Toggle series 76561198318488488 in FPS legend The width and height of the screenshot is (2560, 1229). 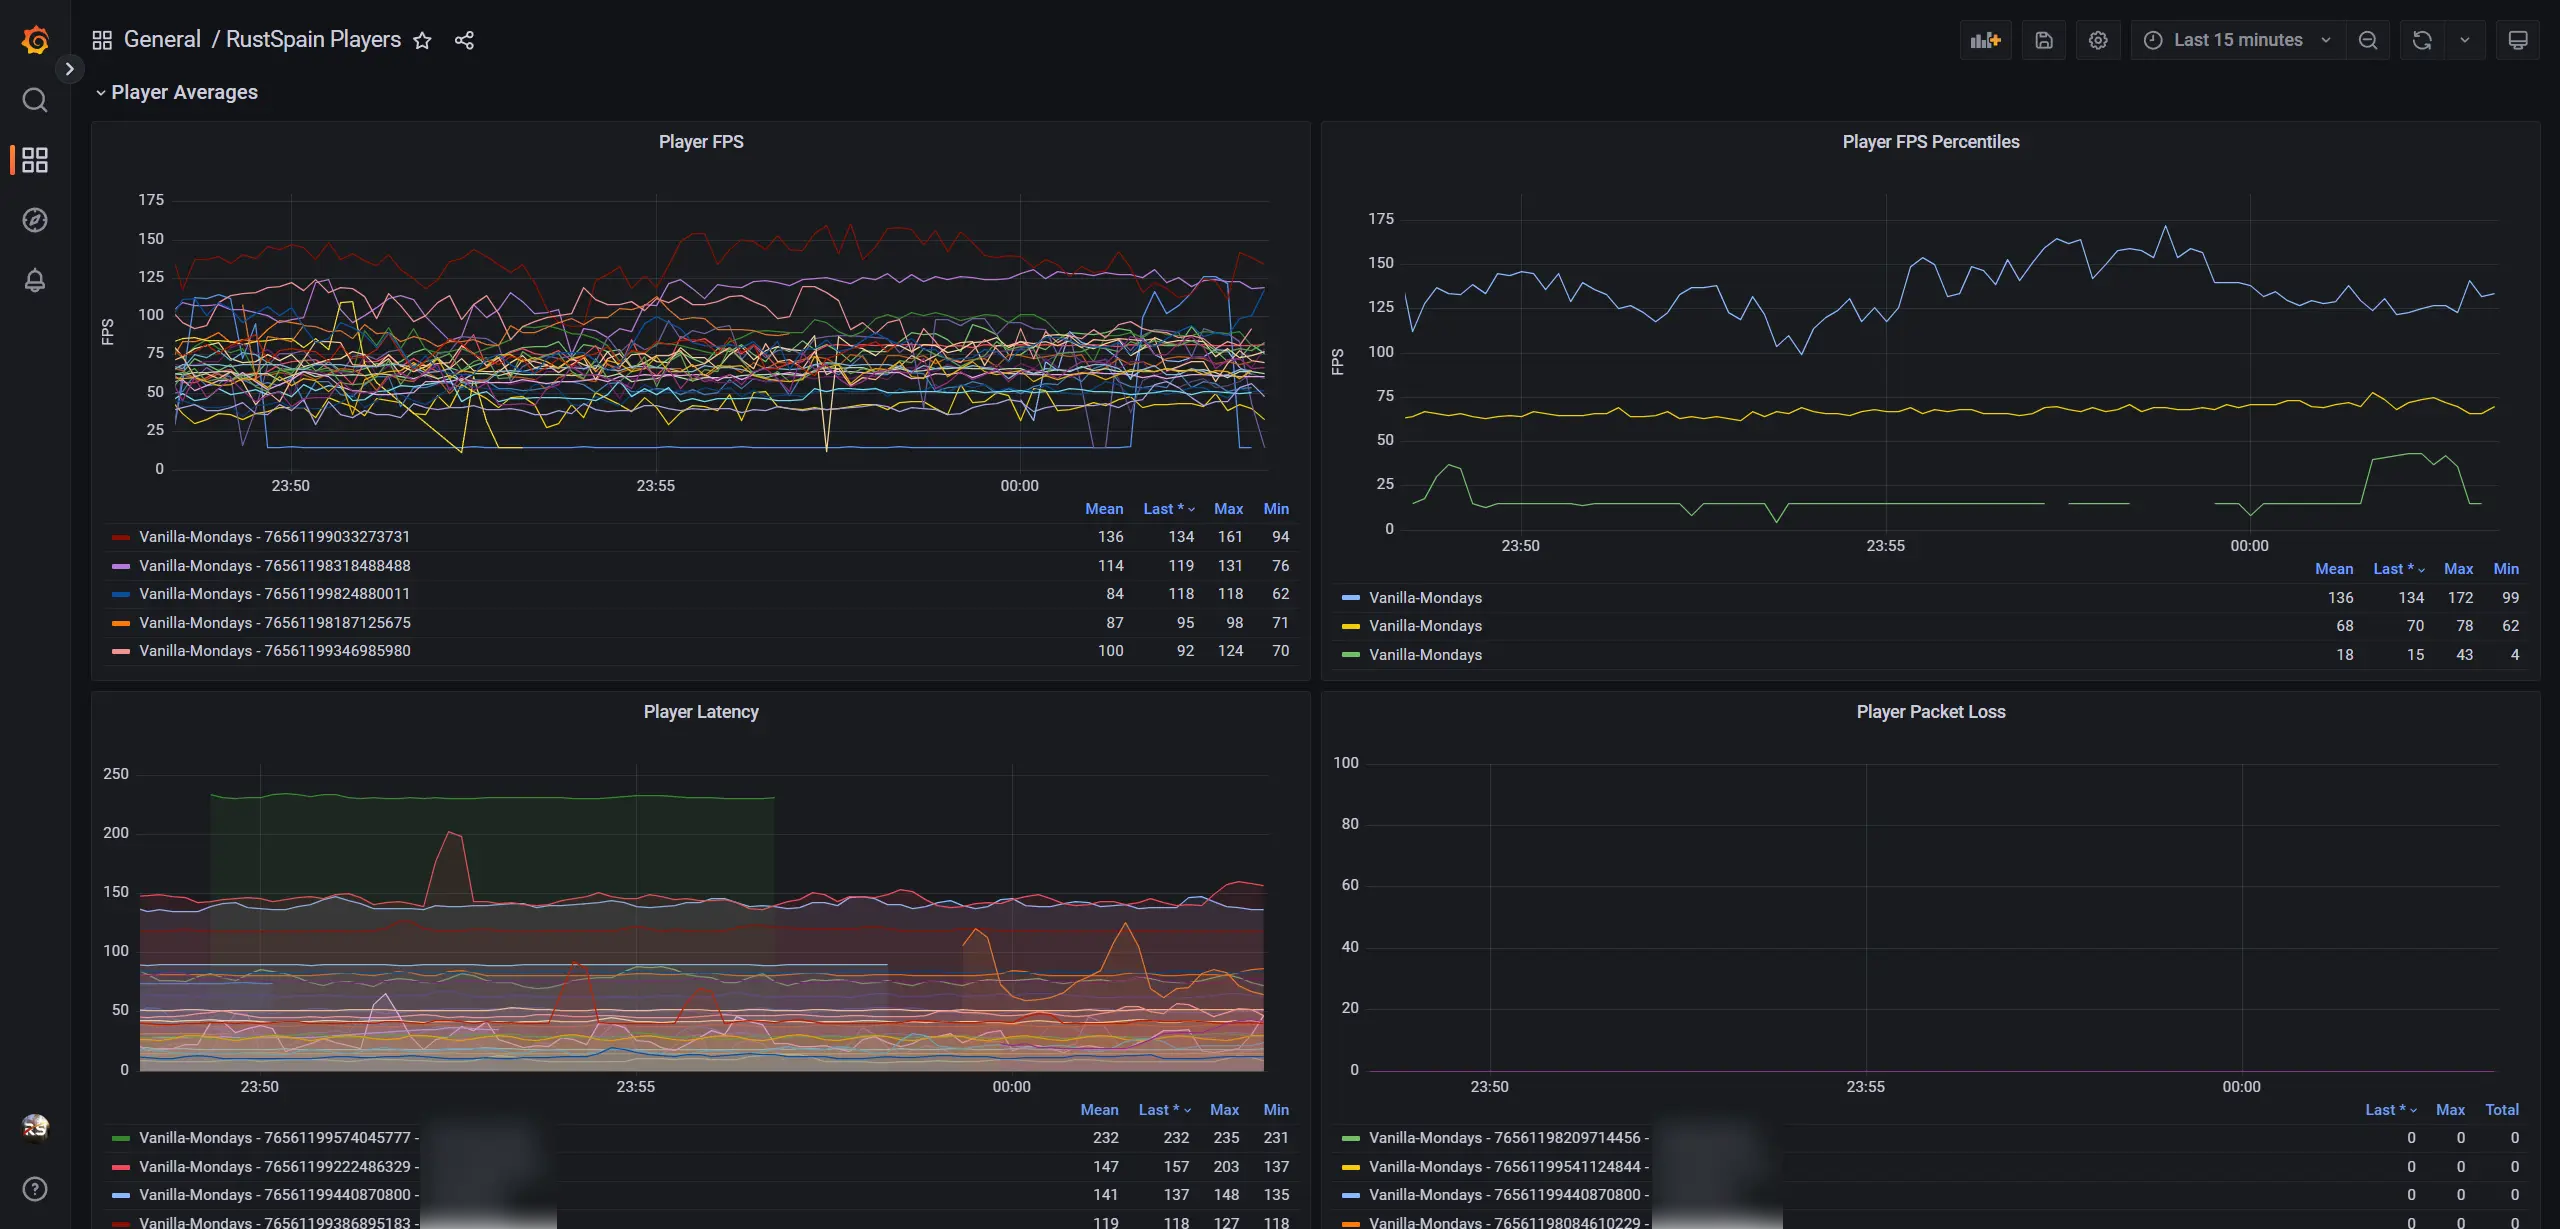(x=275, y=566)
